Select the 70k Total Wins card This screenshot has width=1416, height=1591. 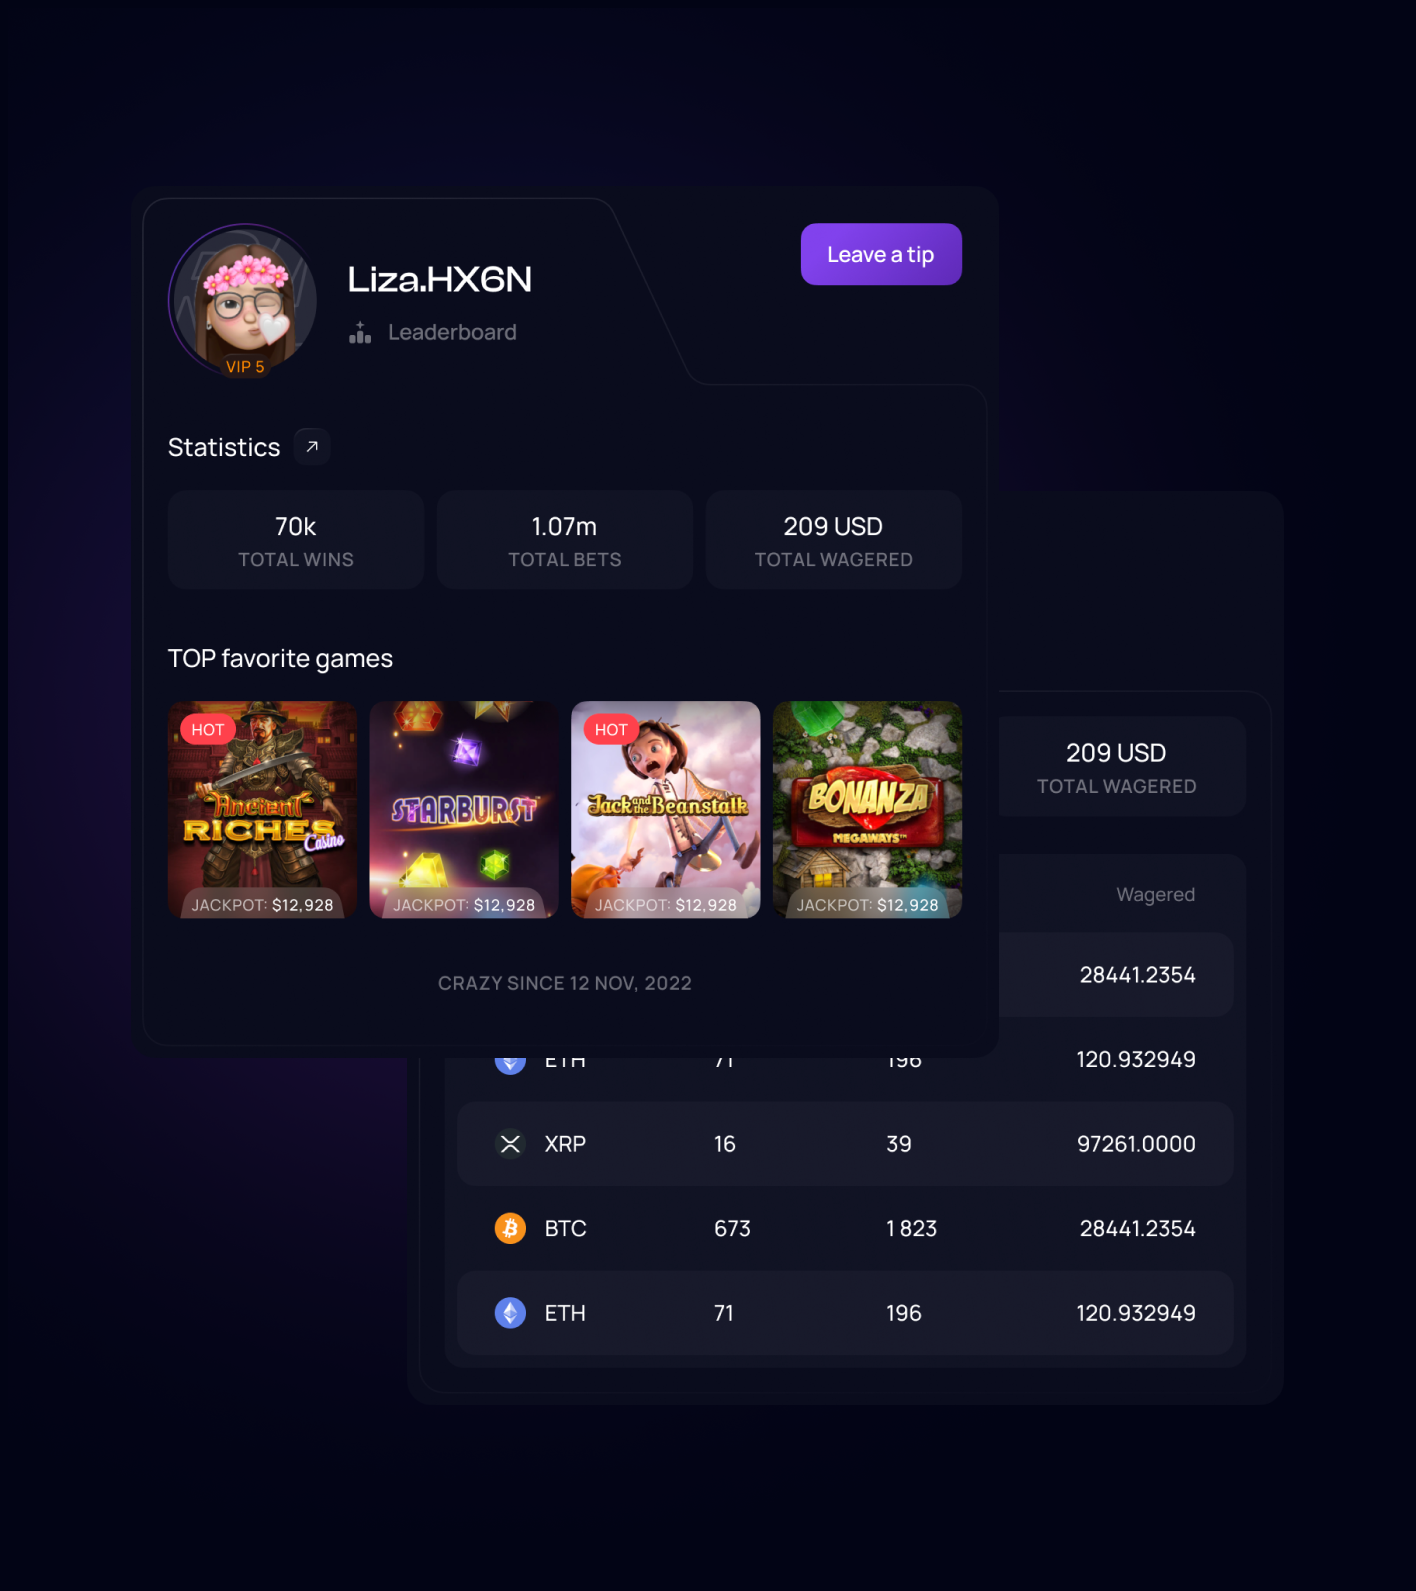[296, 540]
